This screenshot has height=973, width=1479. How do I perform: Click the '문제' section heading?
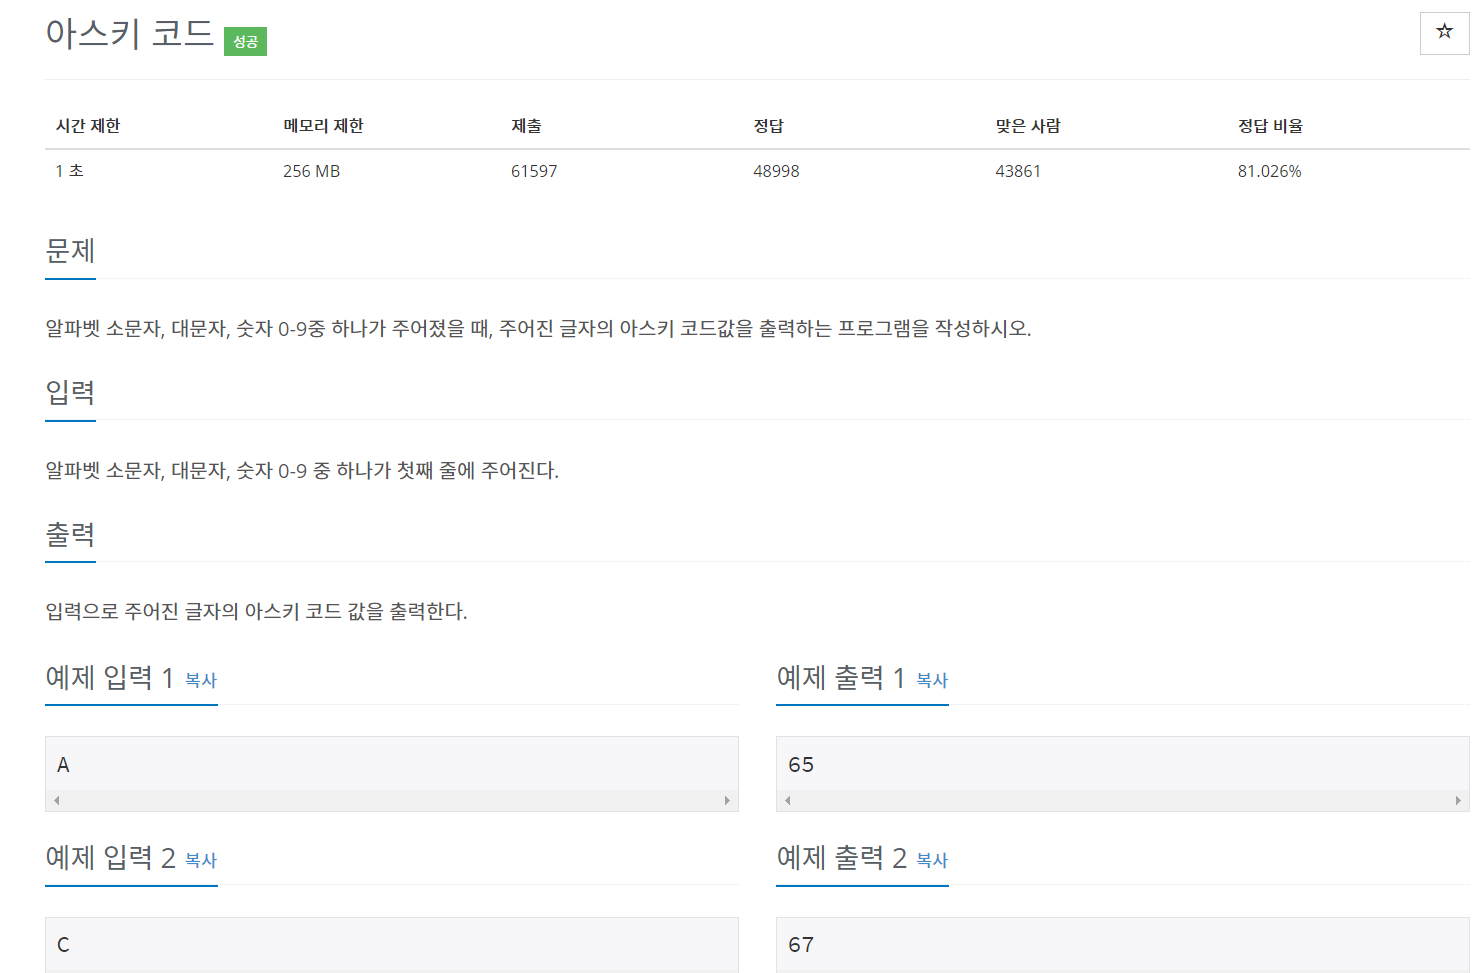70,250
